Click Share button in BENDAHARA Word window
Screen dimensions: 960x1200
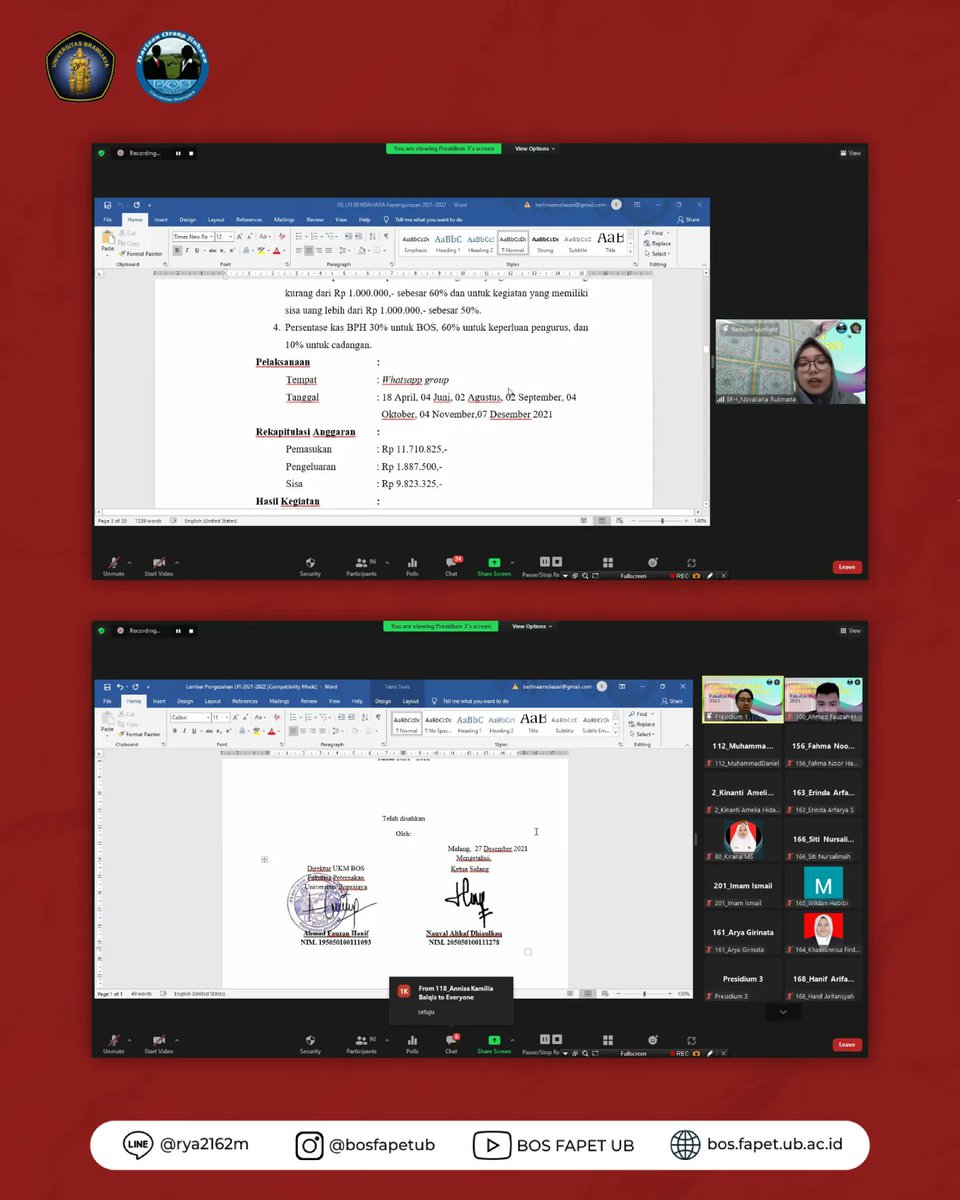pyautogui.click(x=688, y=219)
